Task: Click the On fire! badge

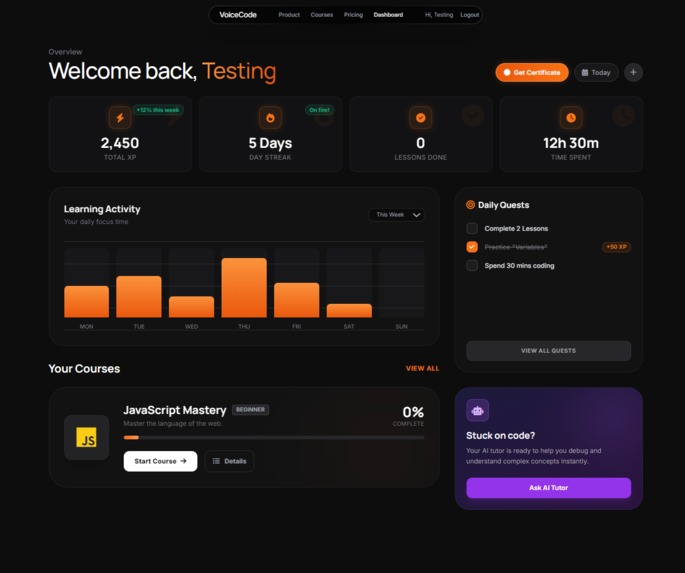Action: click(x=319, y=110)
